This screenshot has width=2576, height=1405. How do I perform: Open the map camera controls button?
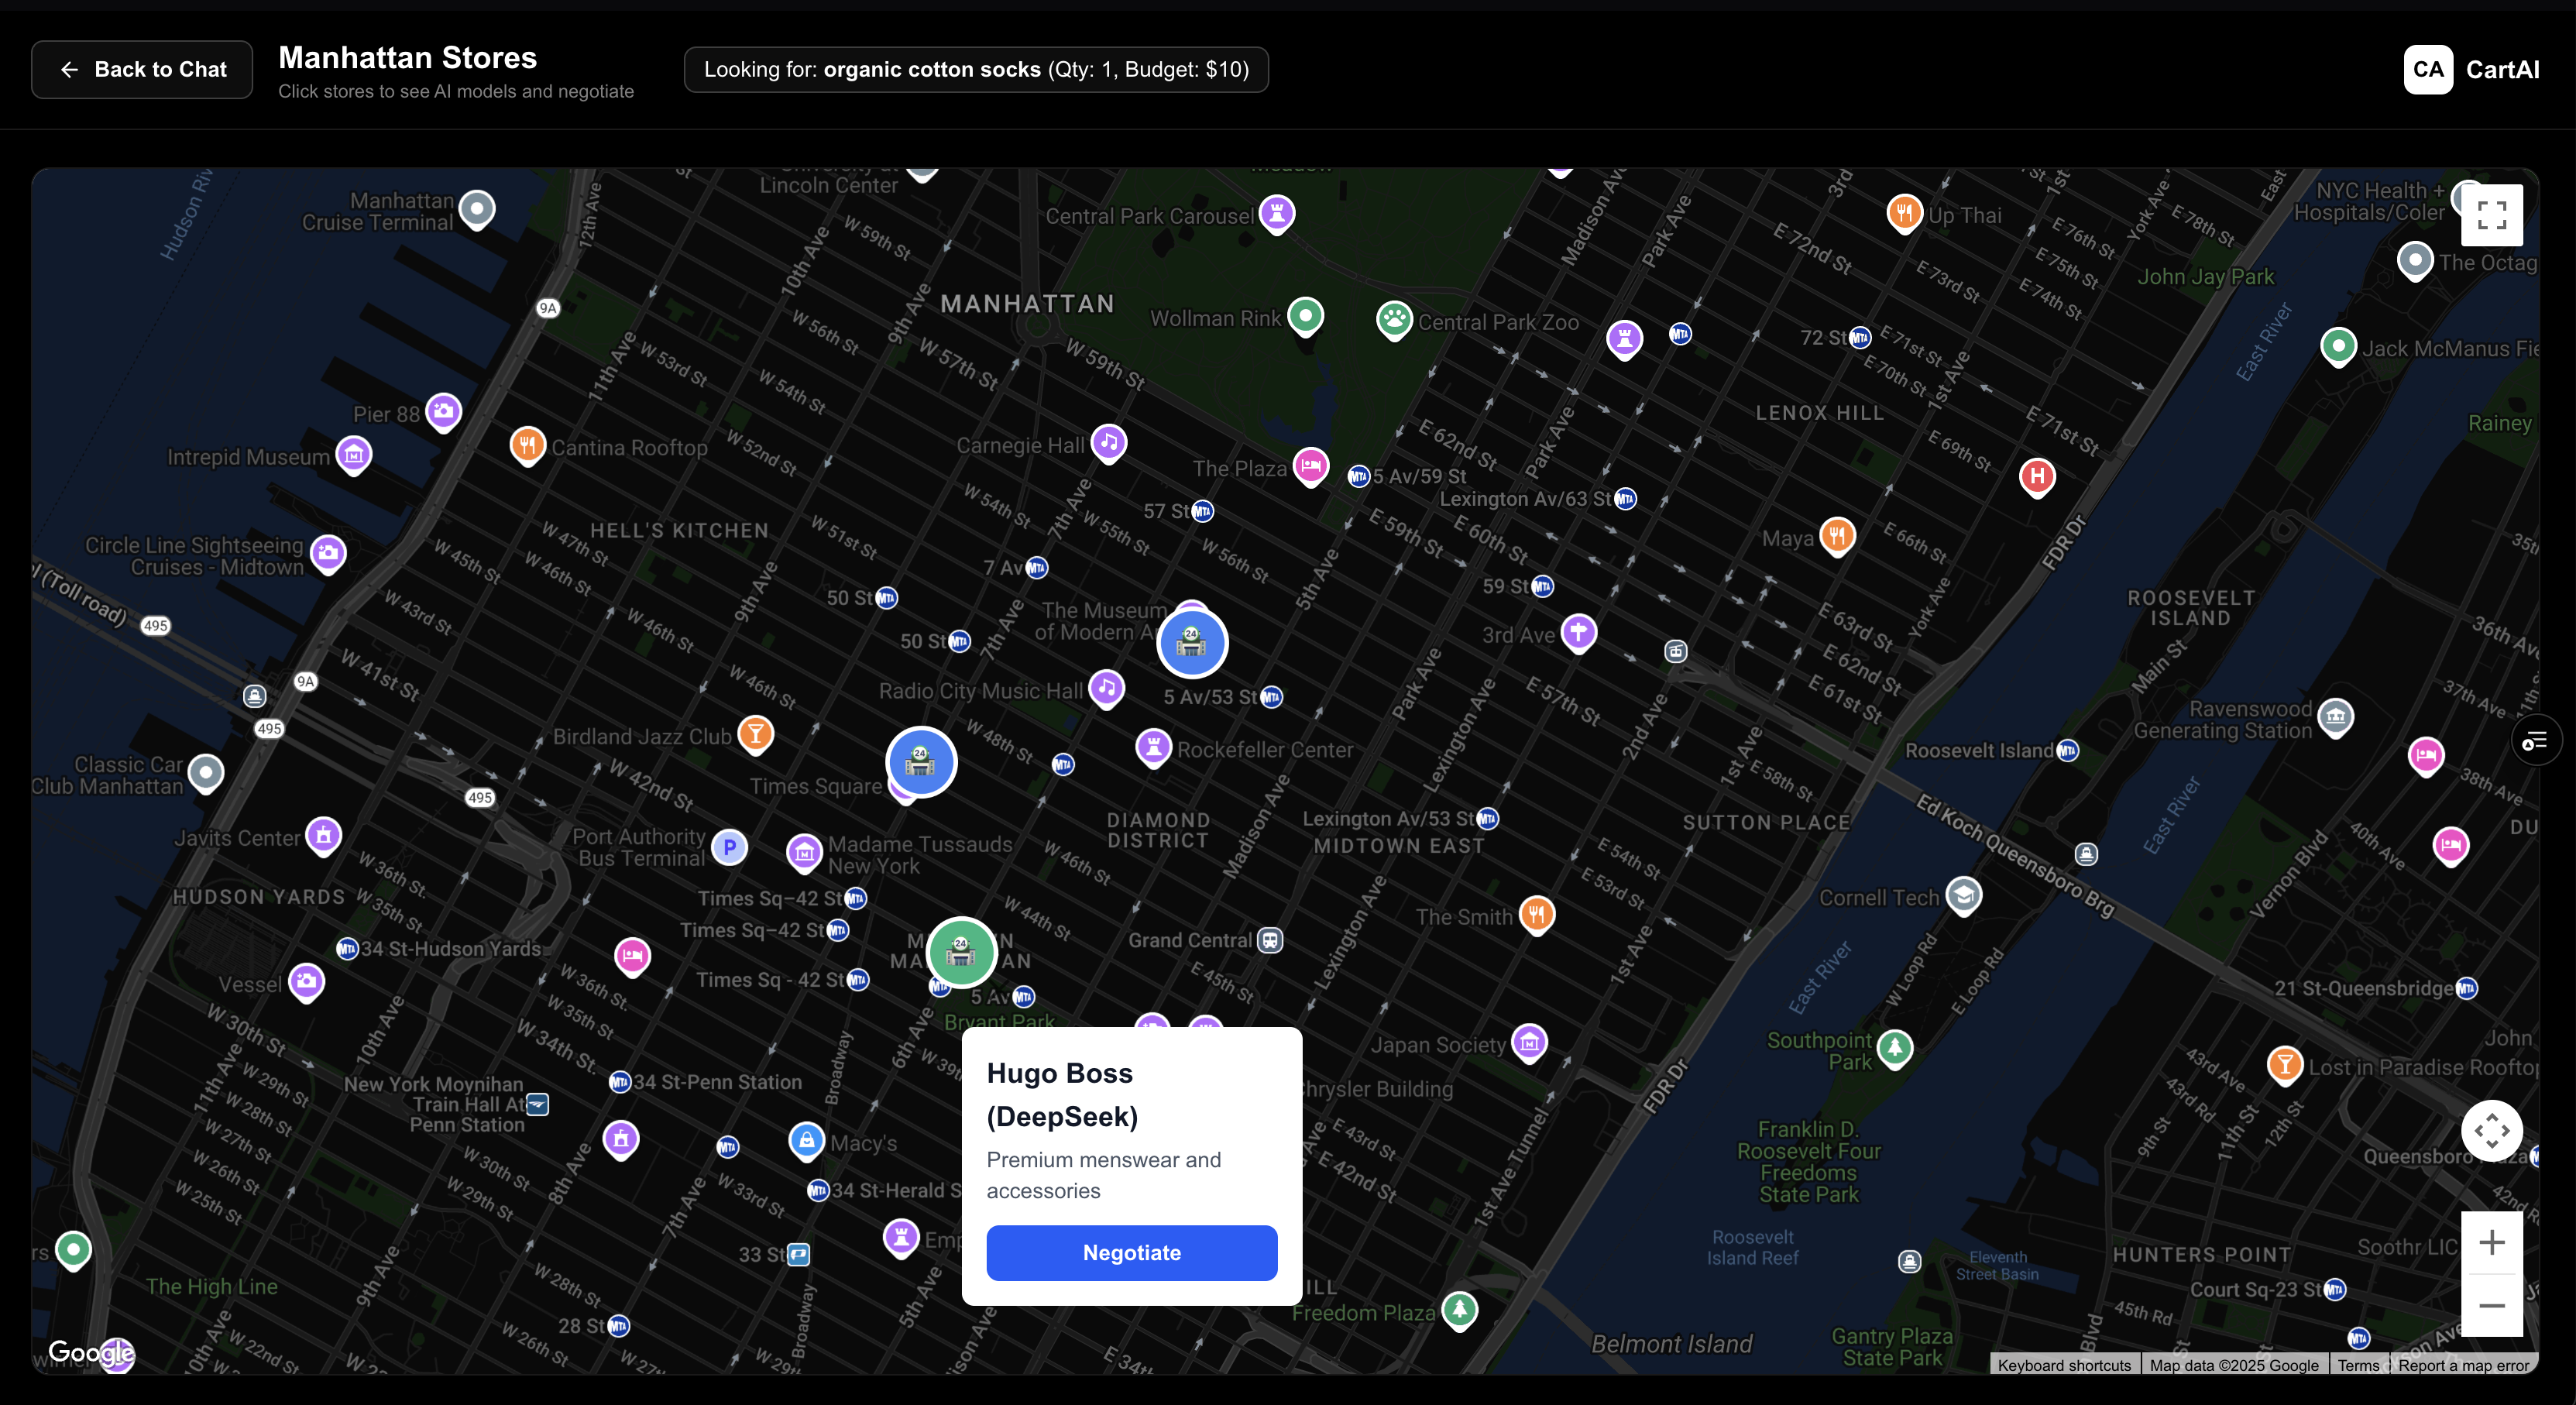tap(2491, 1131)
